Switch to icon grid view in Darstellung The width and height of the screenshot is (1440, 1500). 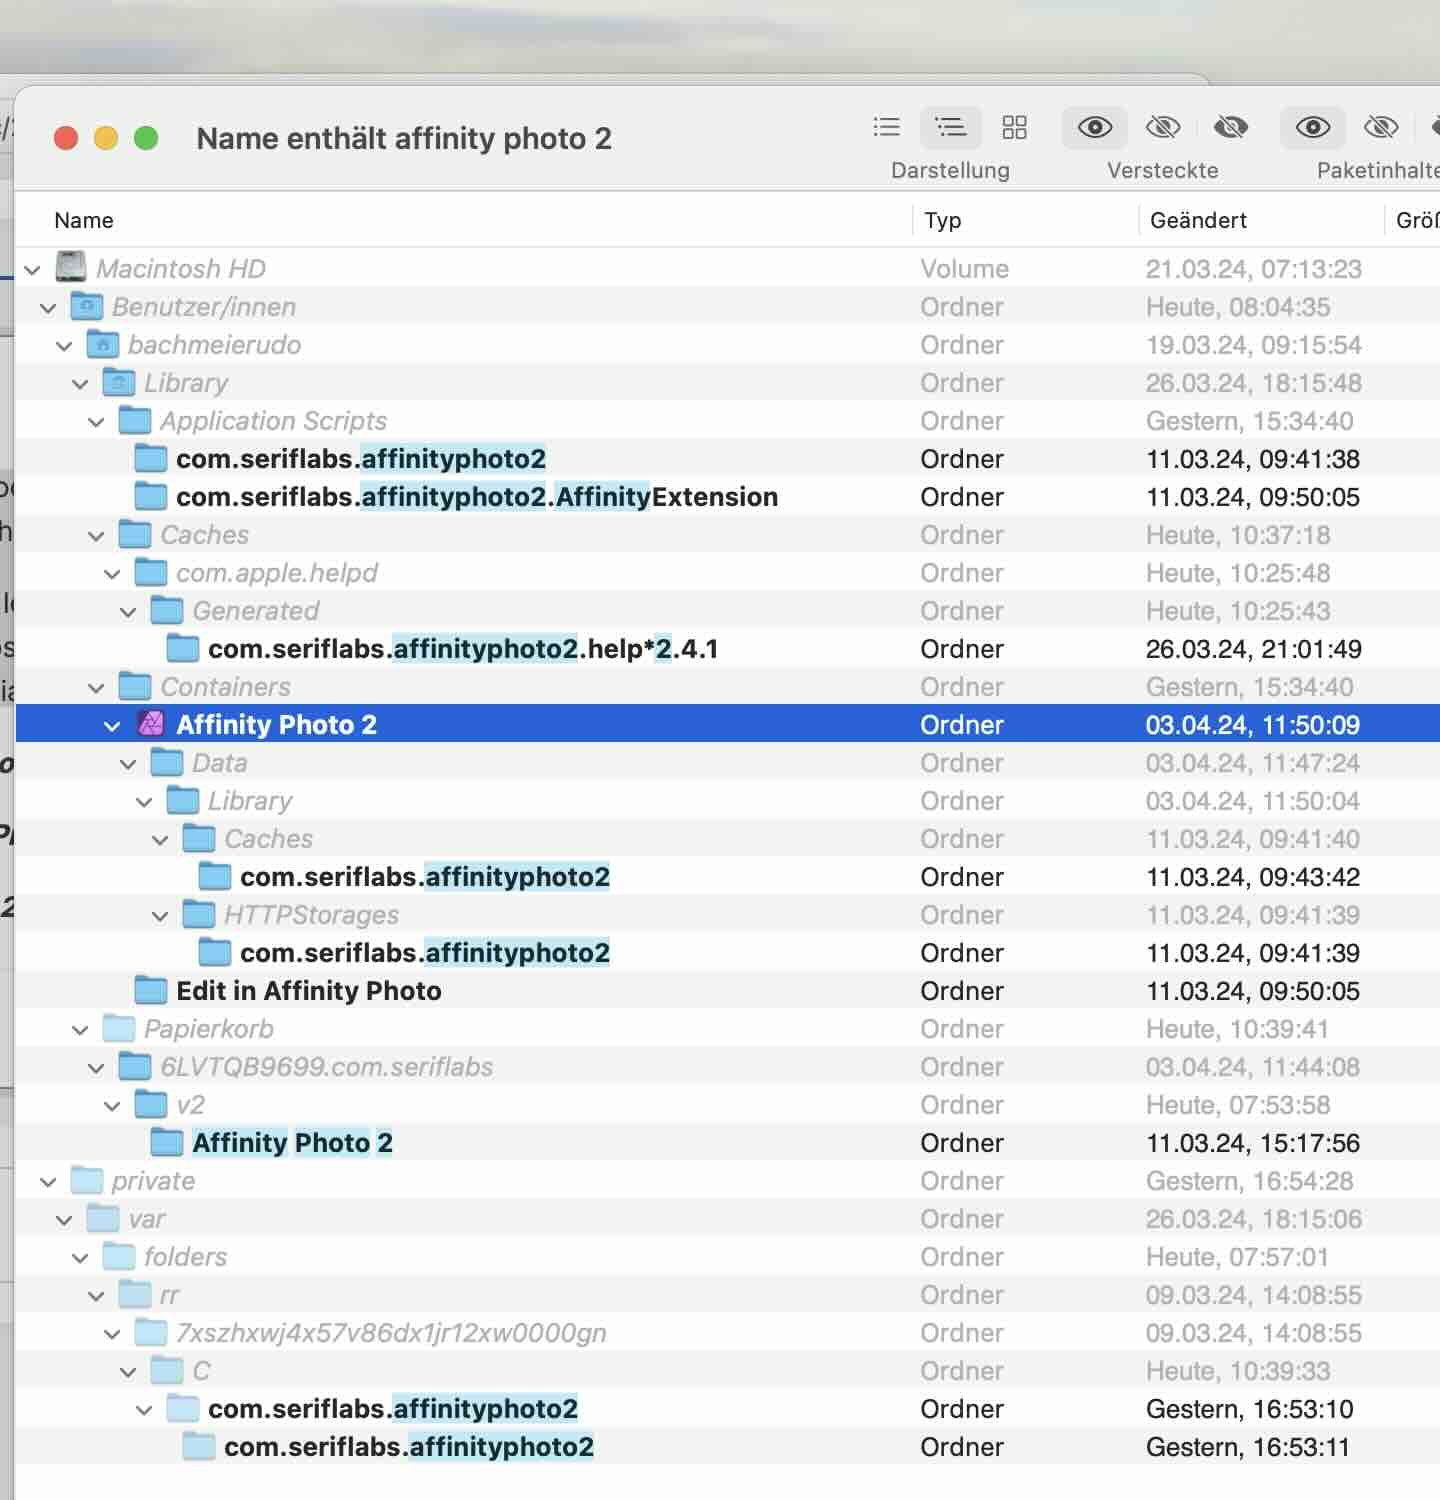1014,127
